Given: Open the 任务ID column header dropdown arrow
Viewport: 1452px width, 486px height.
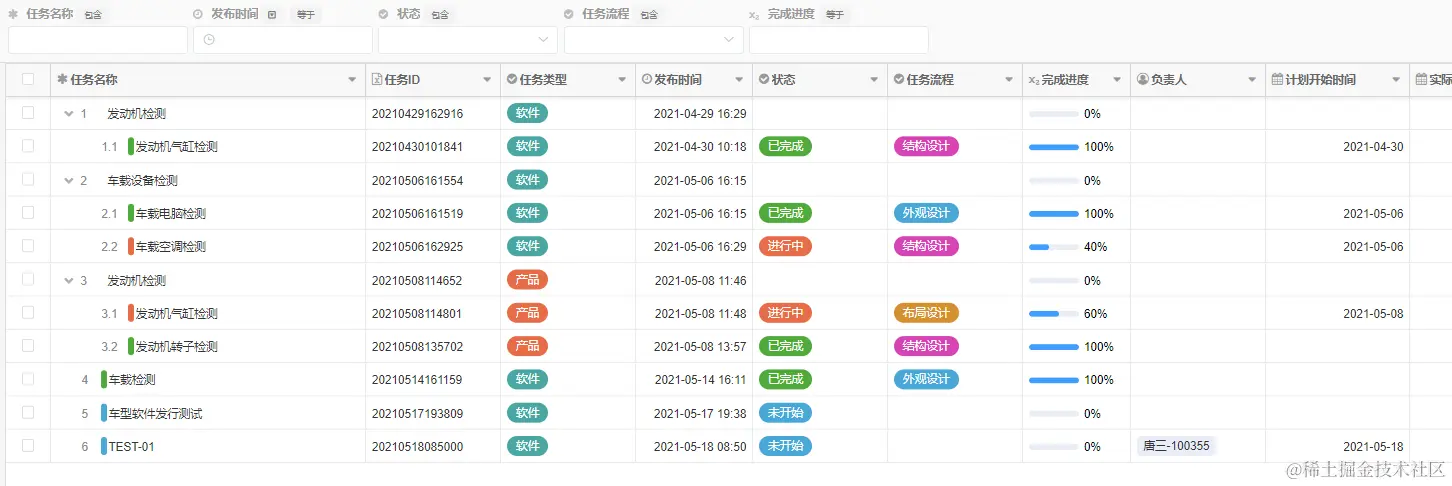Looking at the screenshot, I should point(487,80).
